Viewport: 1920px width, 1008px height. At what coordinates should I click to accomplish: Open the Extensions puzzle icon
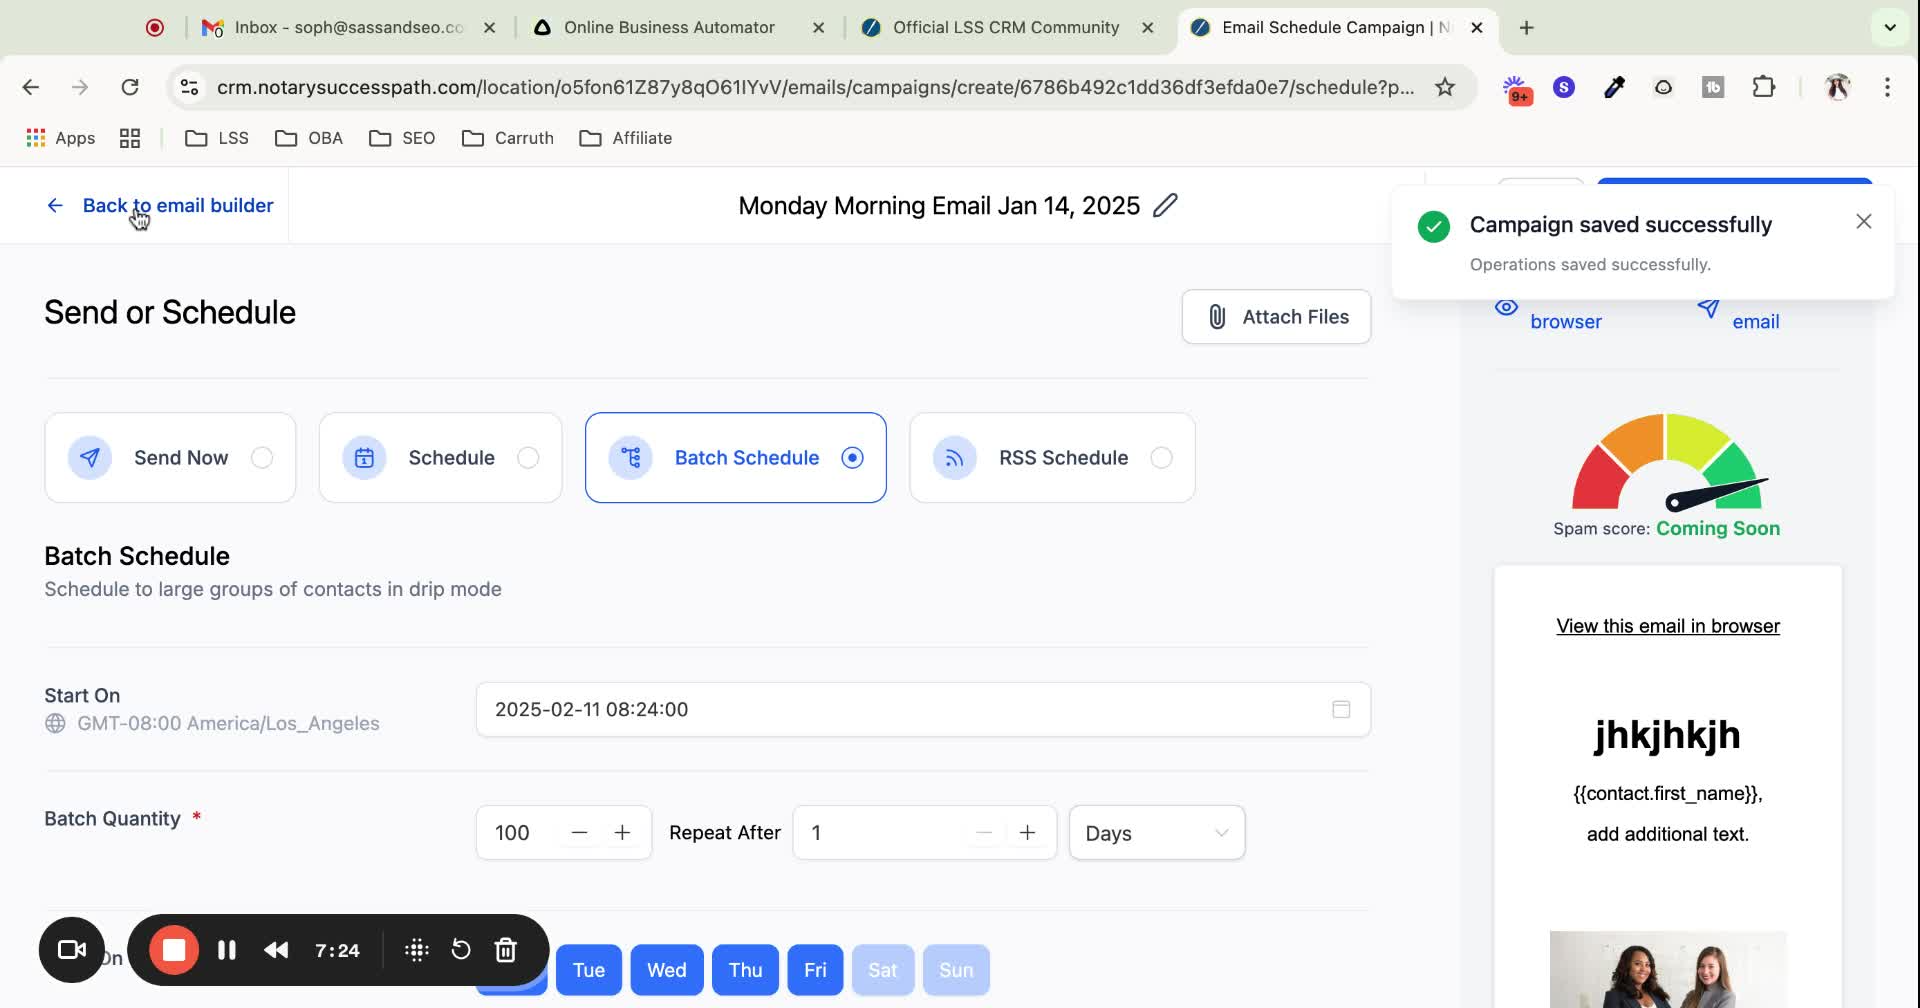point(1764,87)
